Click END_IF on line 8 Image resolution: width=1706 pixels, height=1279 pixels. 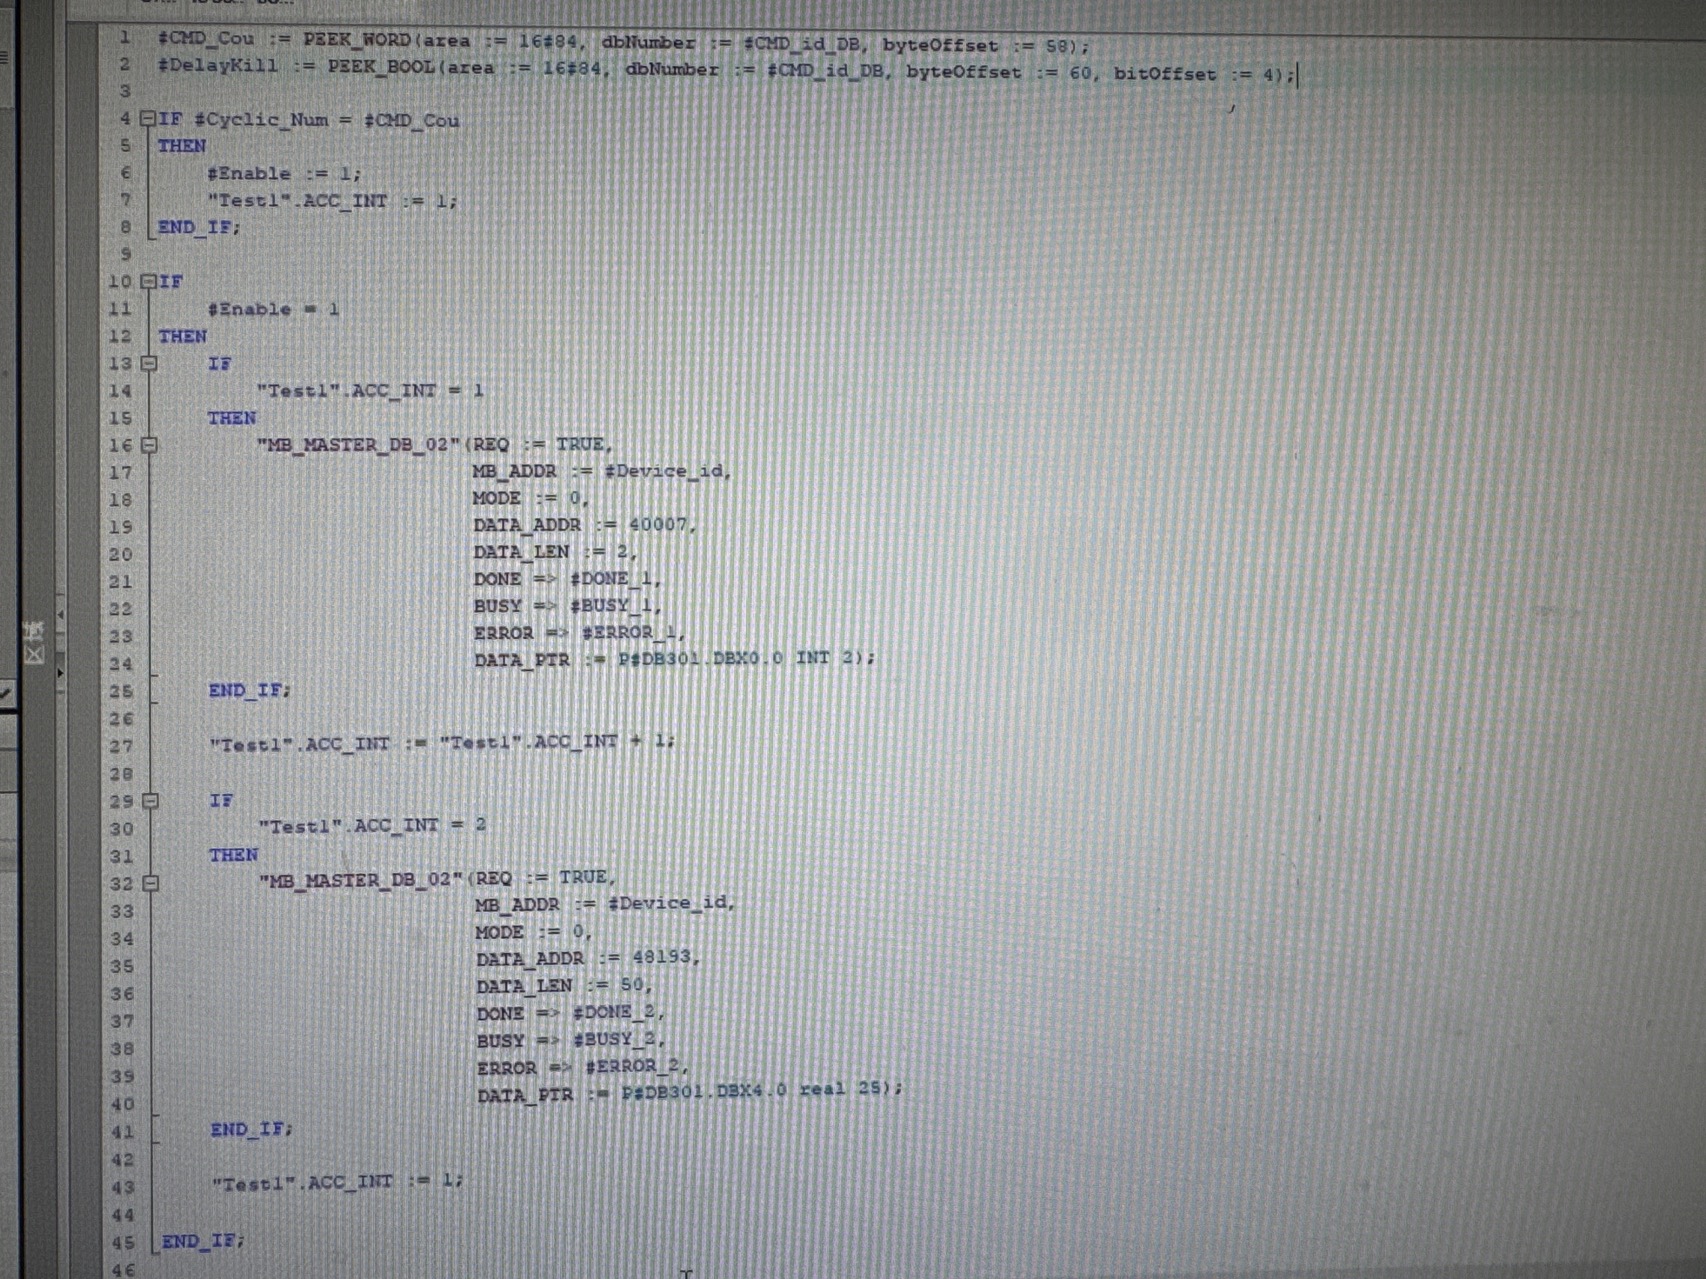tap(199, 227)
